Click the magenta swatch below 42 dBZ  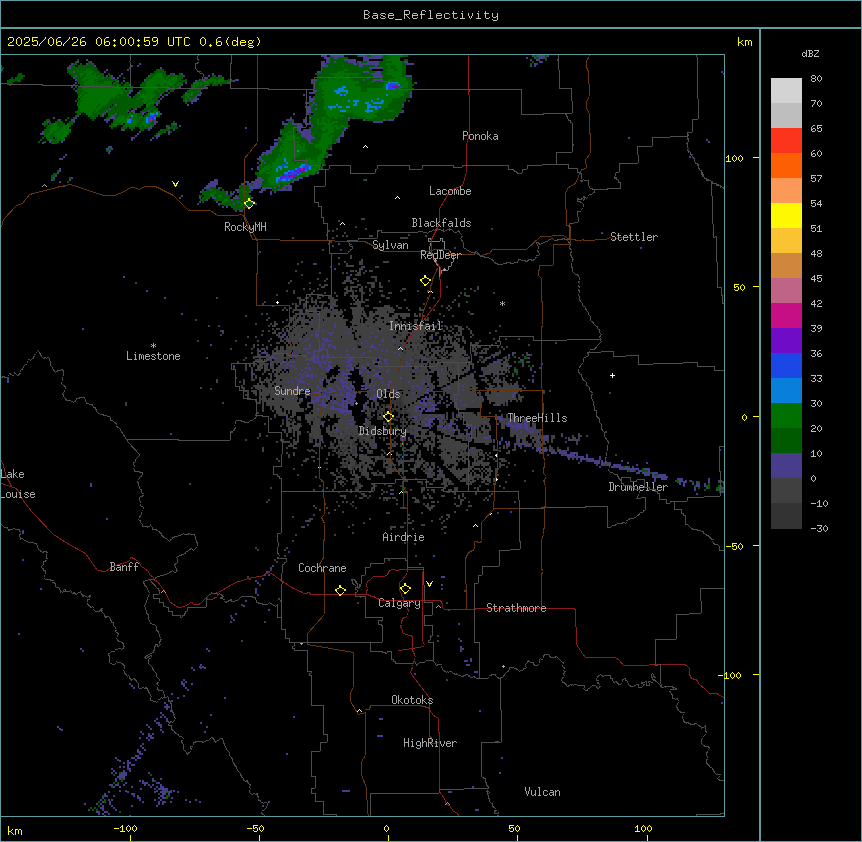786,315
